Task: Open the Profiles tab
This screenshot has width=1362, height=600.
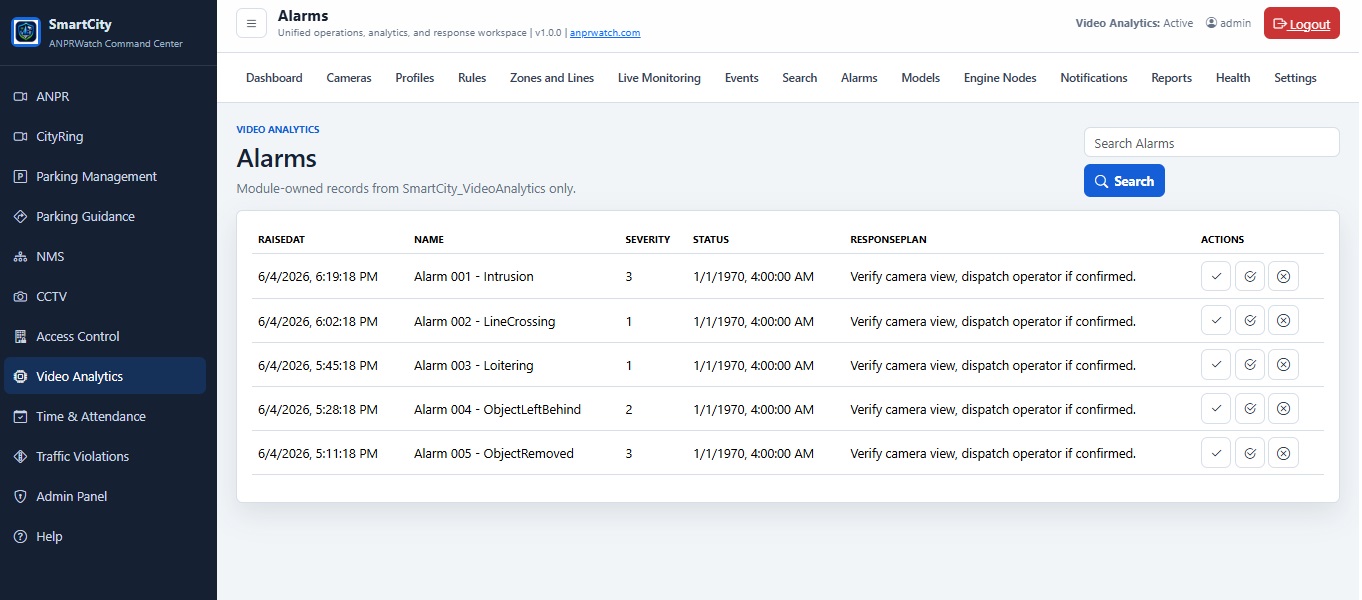Action: pyautogui.click(x=415, y=78)
